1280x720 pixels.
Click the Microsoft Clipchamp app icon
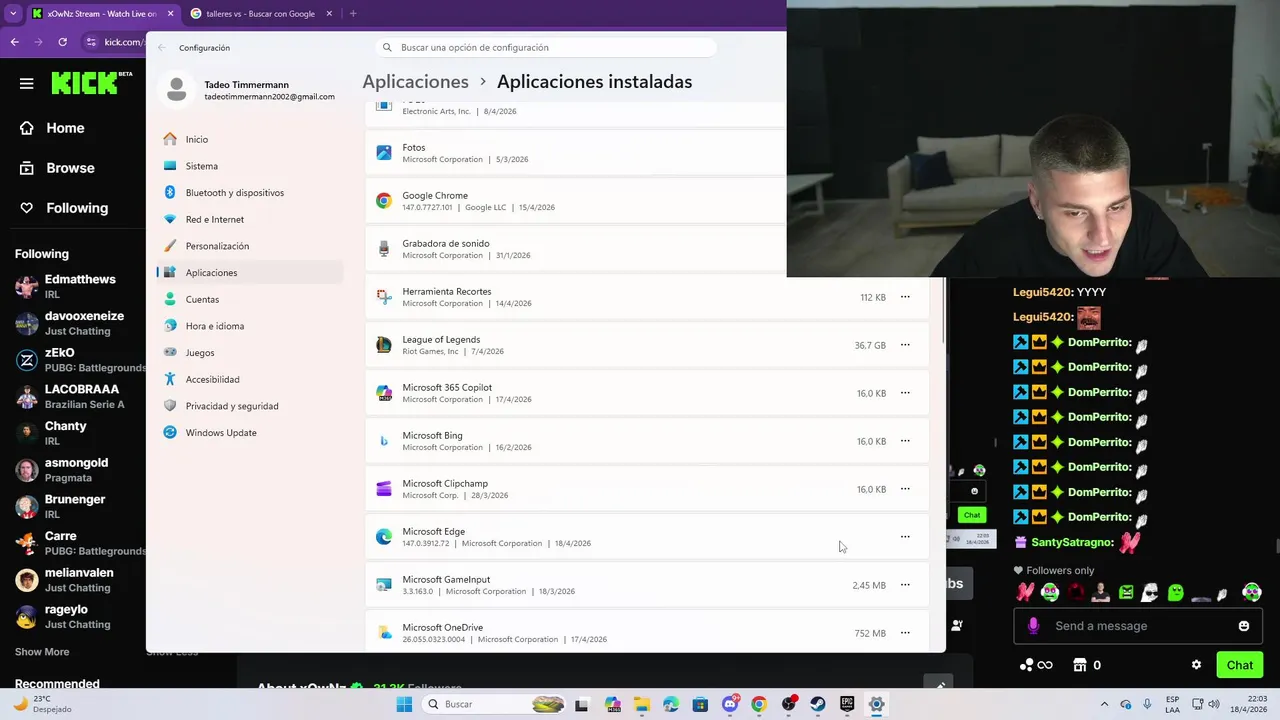(x=384, y=489)
